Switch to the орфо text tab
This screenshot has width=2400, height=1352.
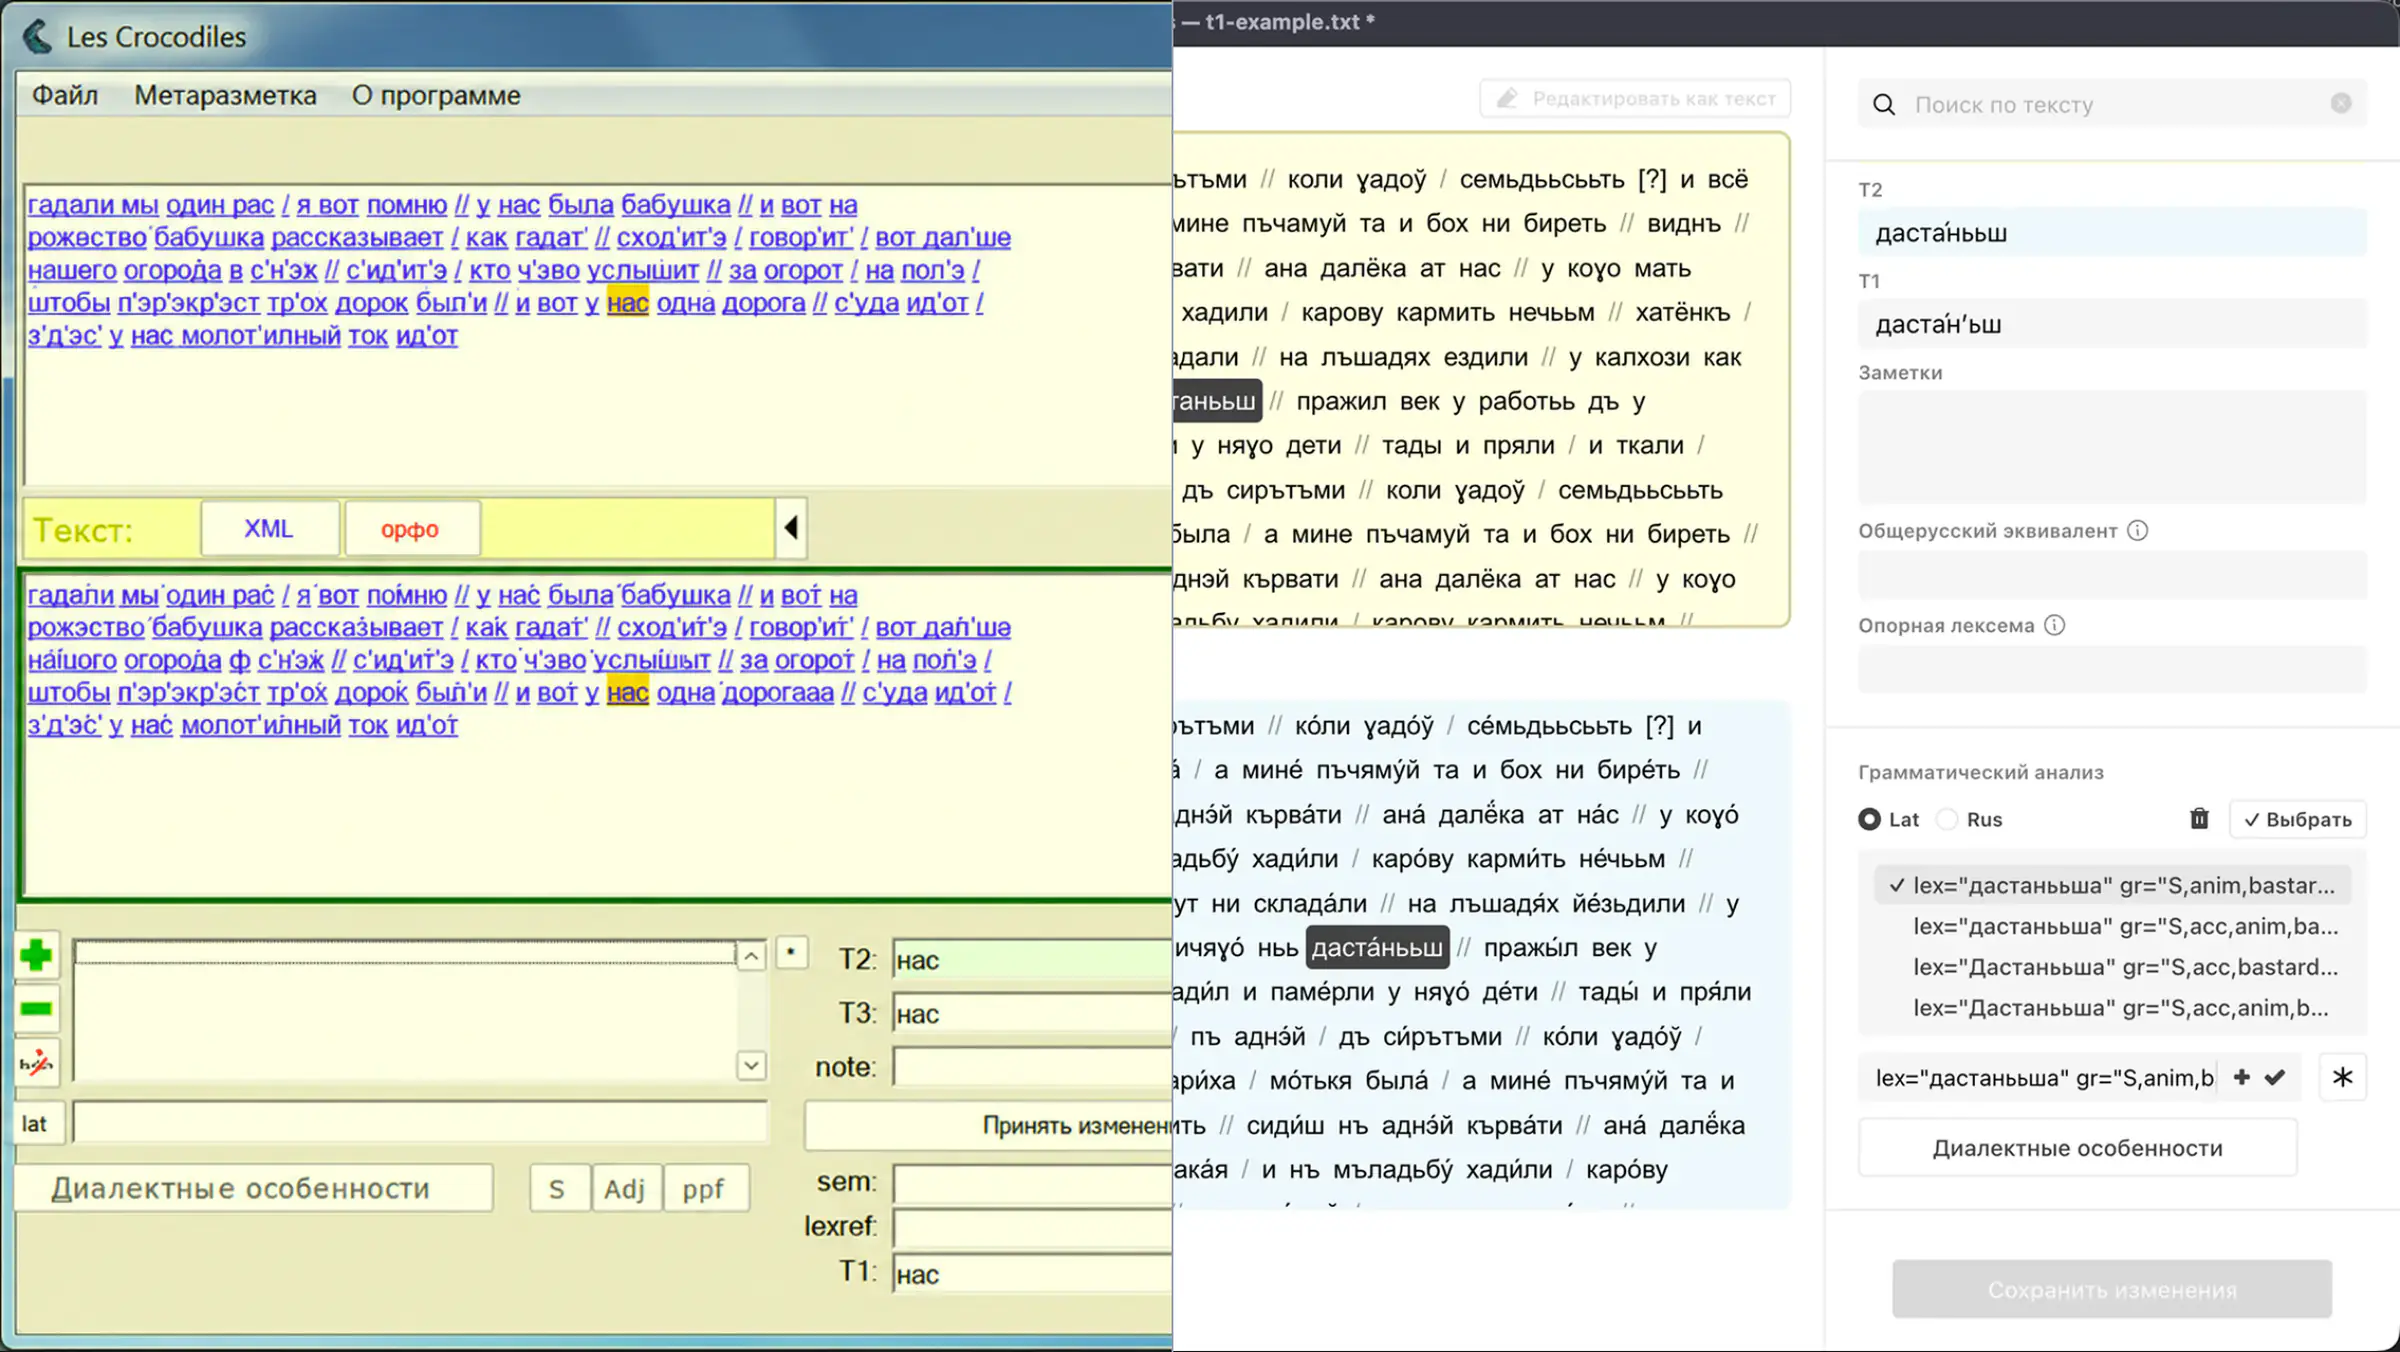pyautogui.click(x=411, y=529)
